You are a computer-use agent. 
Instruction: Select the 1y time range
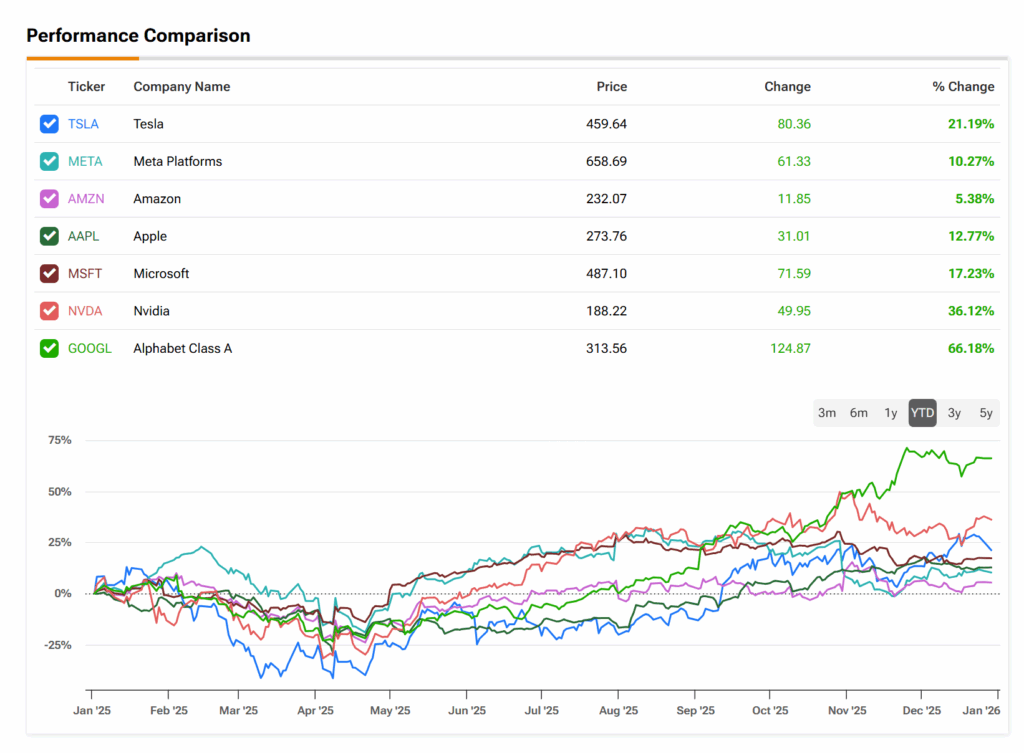890,413
